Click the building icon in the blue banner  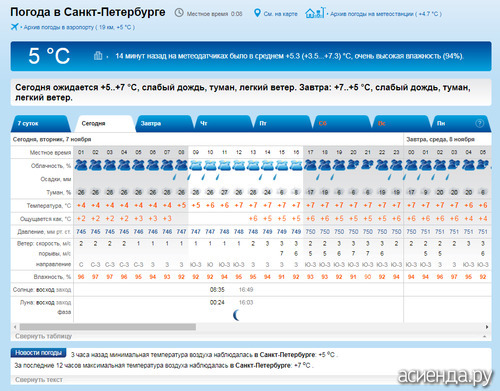tap(98, 55)
